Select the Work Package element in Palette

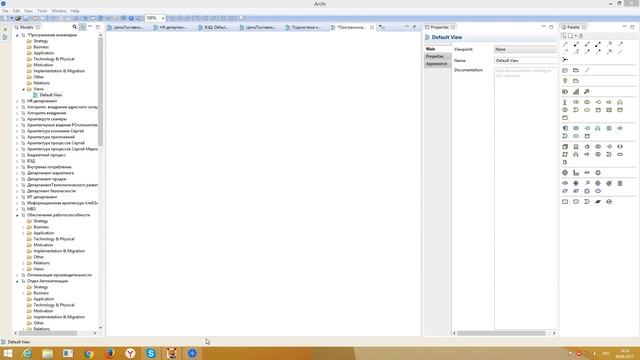click(x=565, y=202)
